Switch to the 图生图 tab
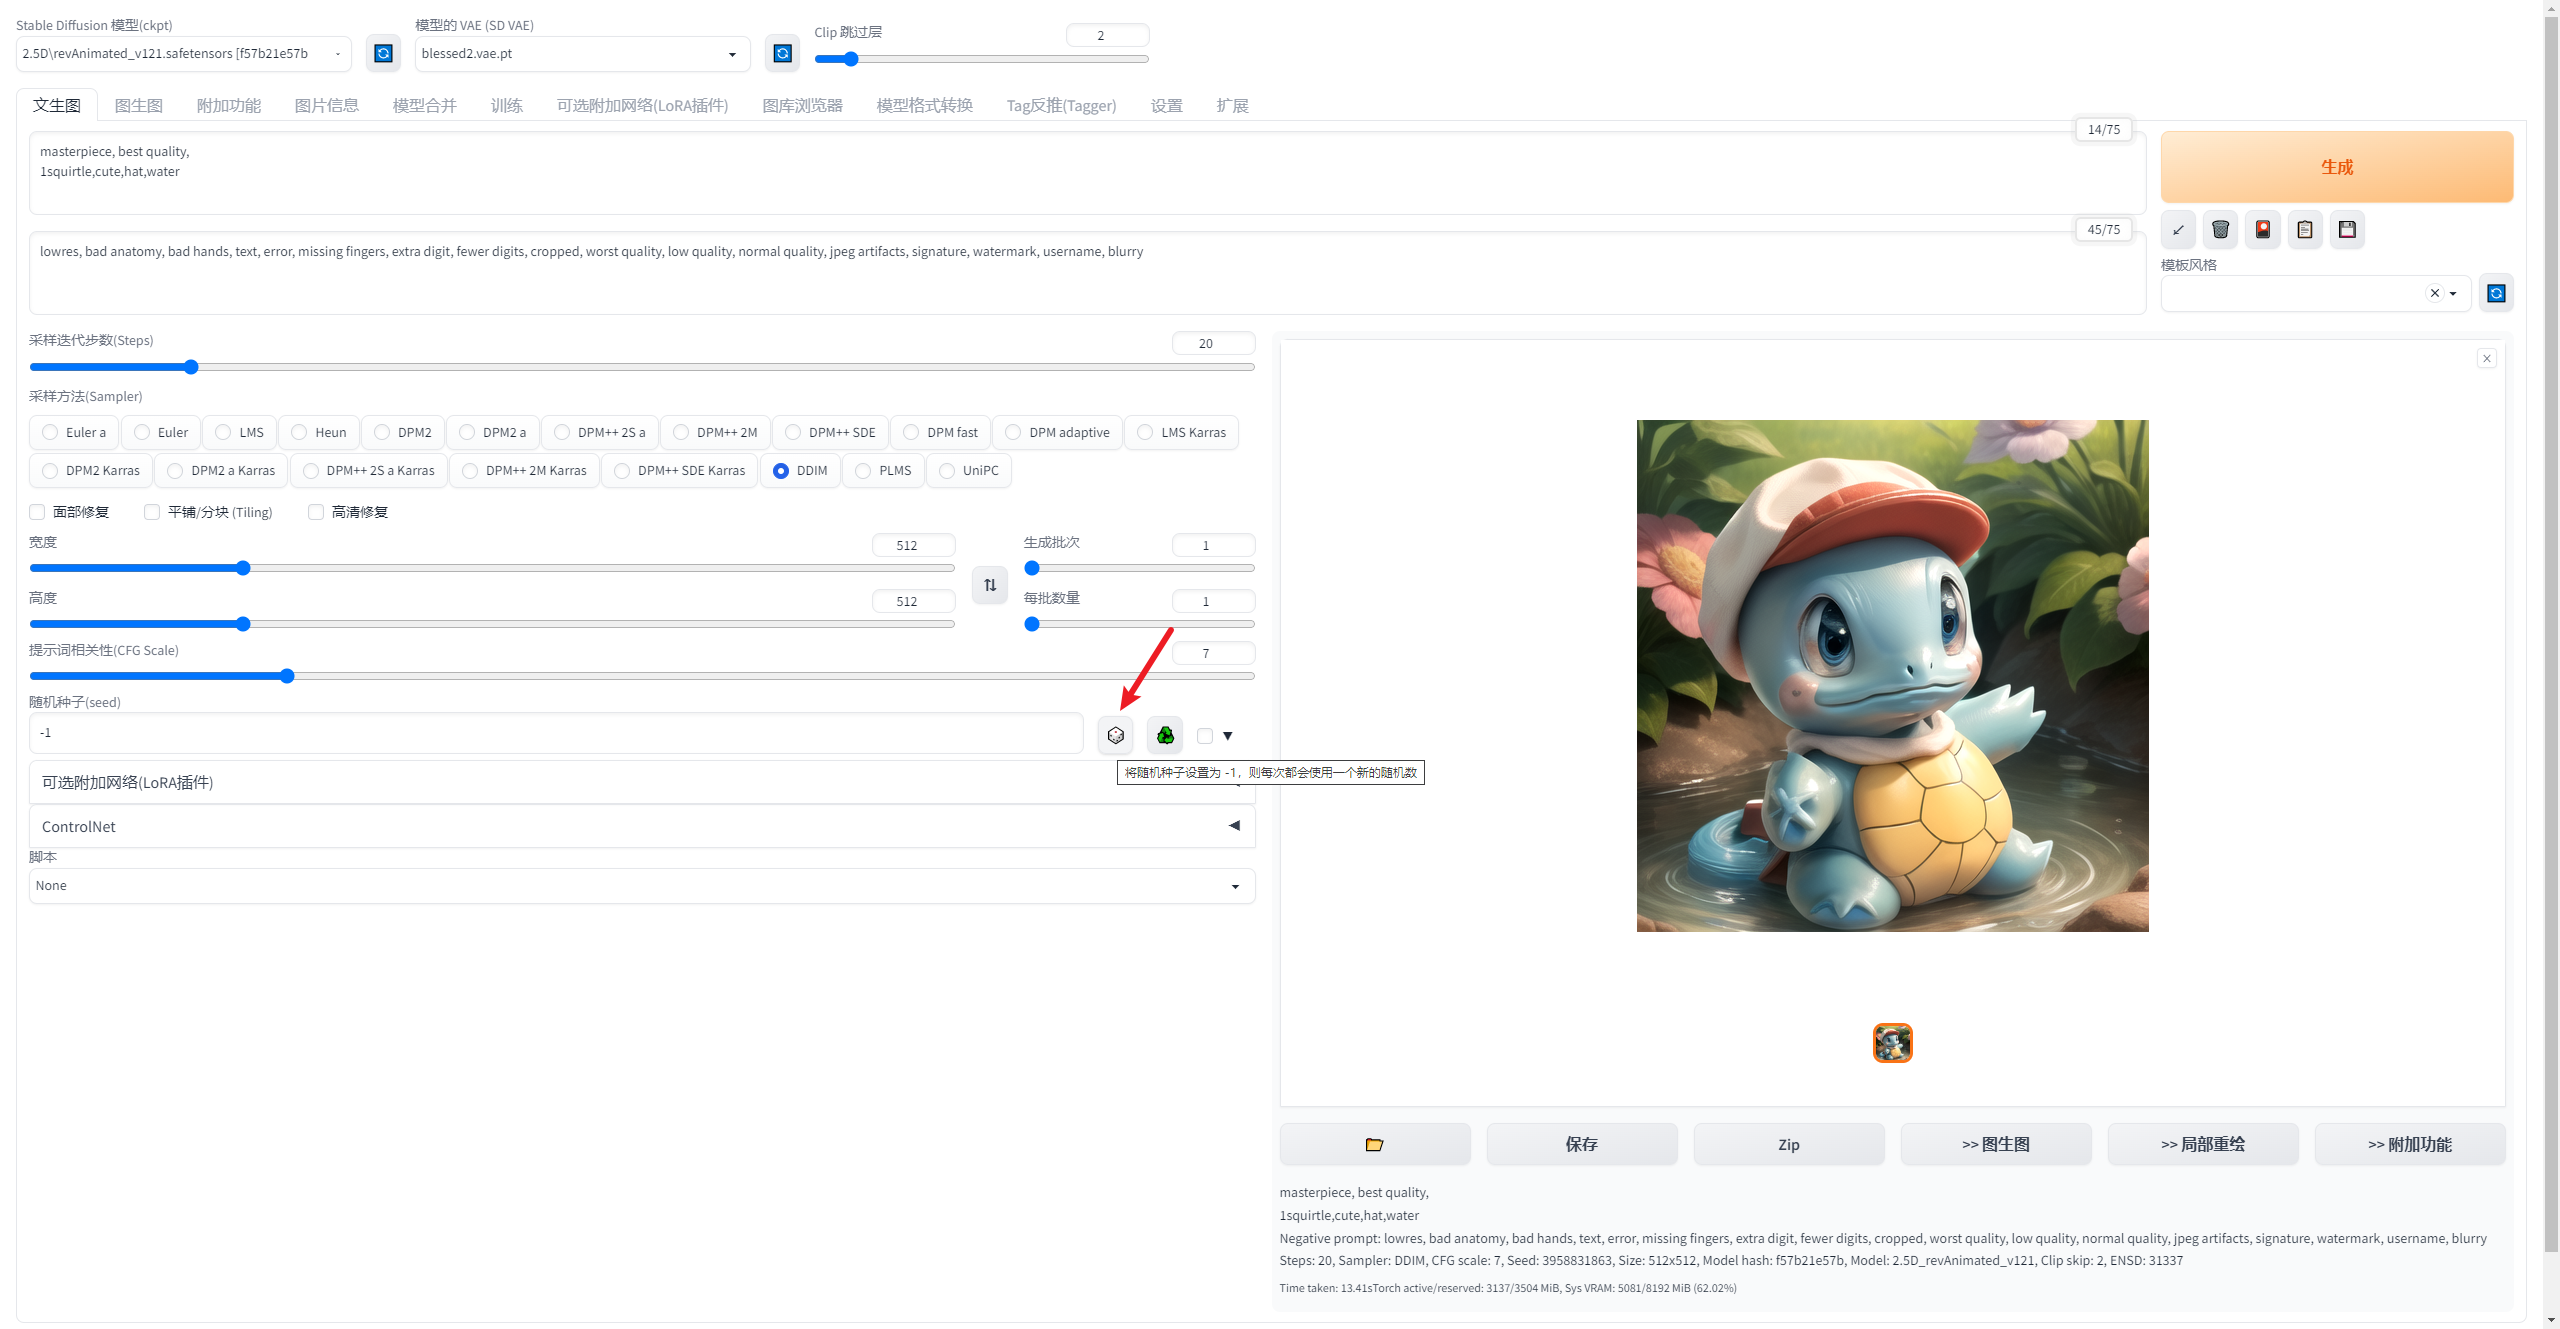2560x1329 pixels. point(138,105)
